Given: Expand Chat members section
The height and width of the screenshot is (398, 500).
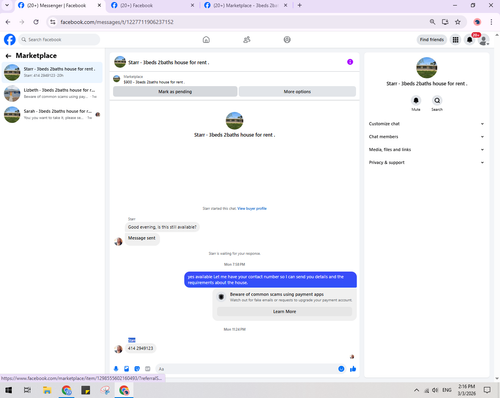Looking at the screenshot, I should (x=426, y=137).
